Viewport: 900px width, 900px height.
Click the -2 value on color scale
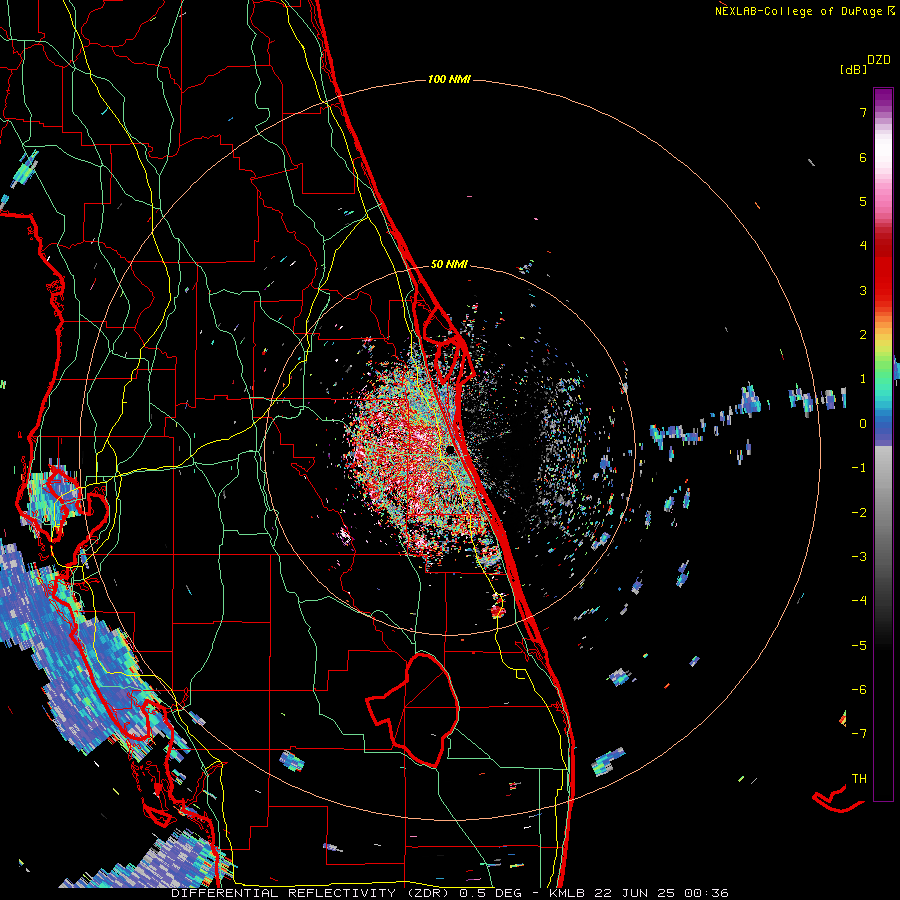click(859, 513)
